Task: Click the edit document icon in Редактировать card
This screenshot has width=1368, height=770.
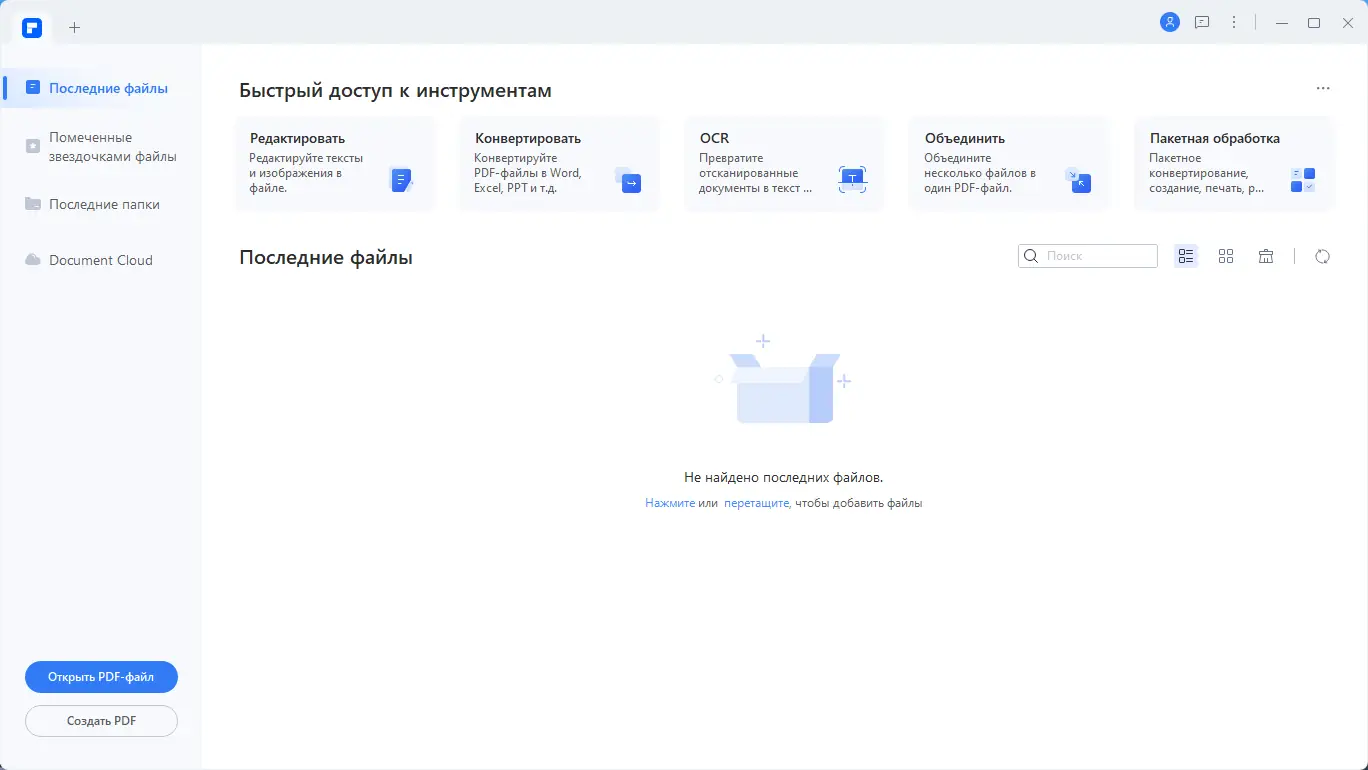Action: tap(401, 180)
